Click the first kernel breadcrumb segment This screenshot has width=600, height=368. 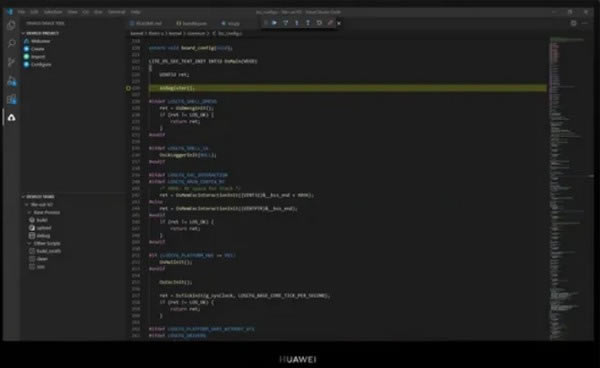point(137,33)
